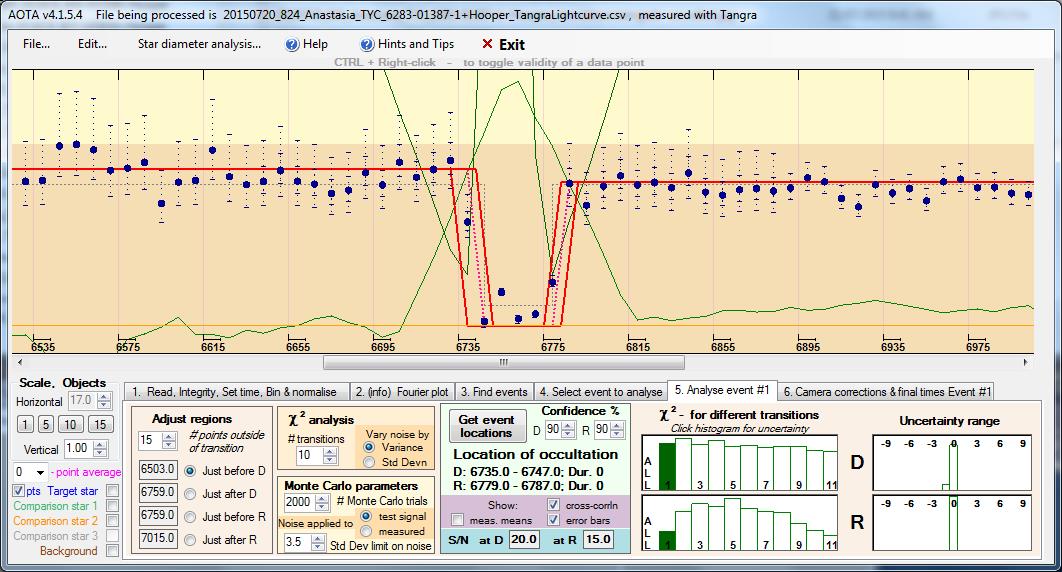Open the Find events tab
The image size is (1062, 572).
tap(494, 392)
